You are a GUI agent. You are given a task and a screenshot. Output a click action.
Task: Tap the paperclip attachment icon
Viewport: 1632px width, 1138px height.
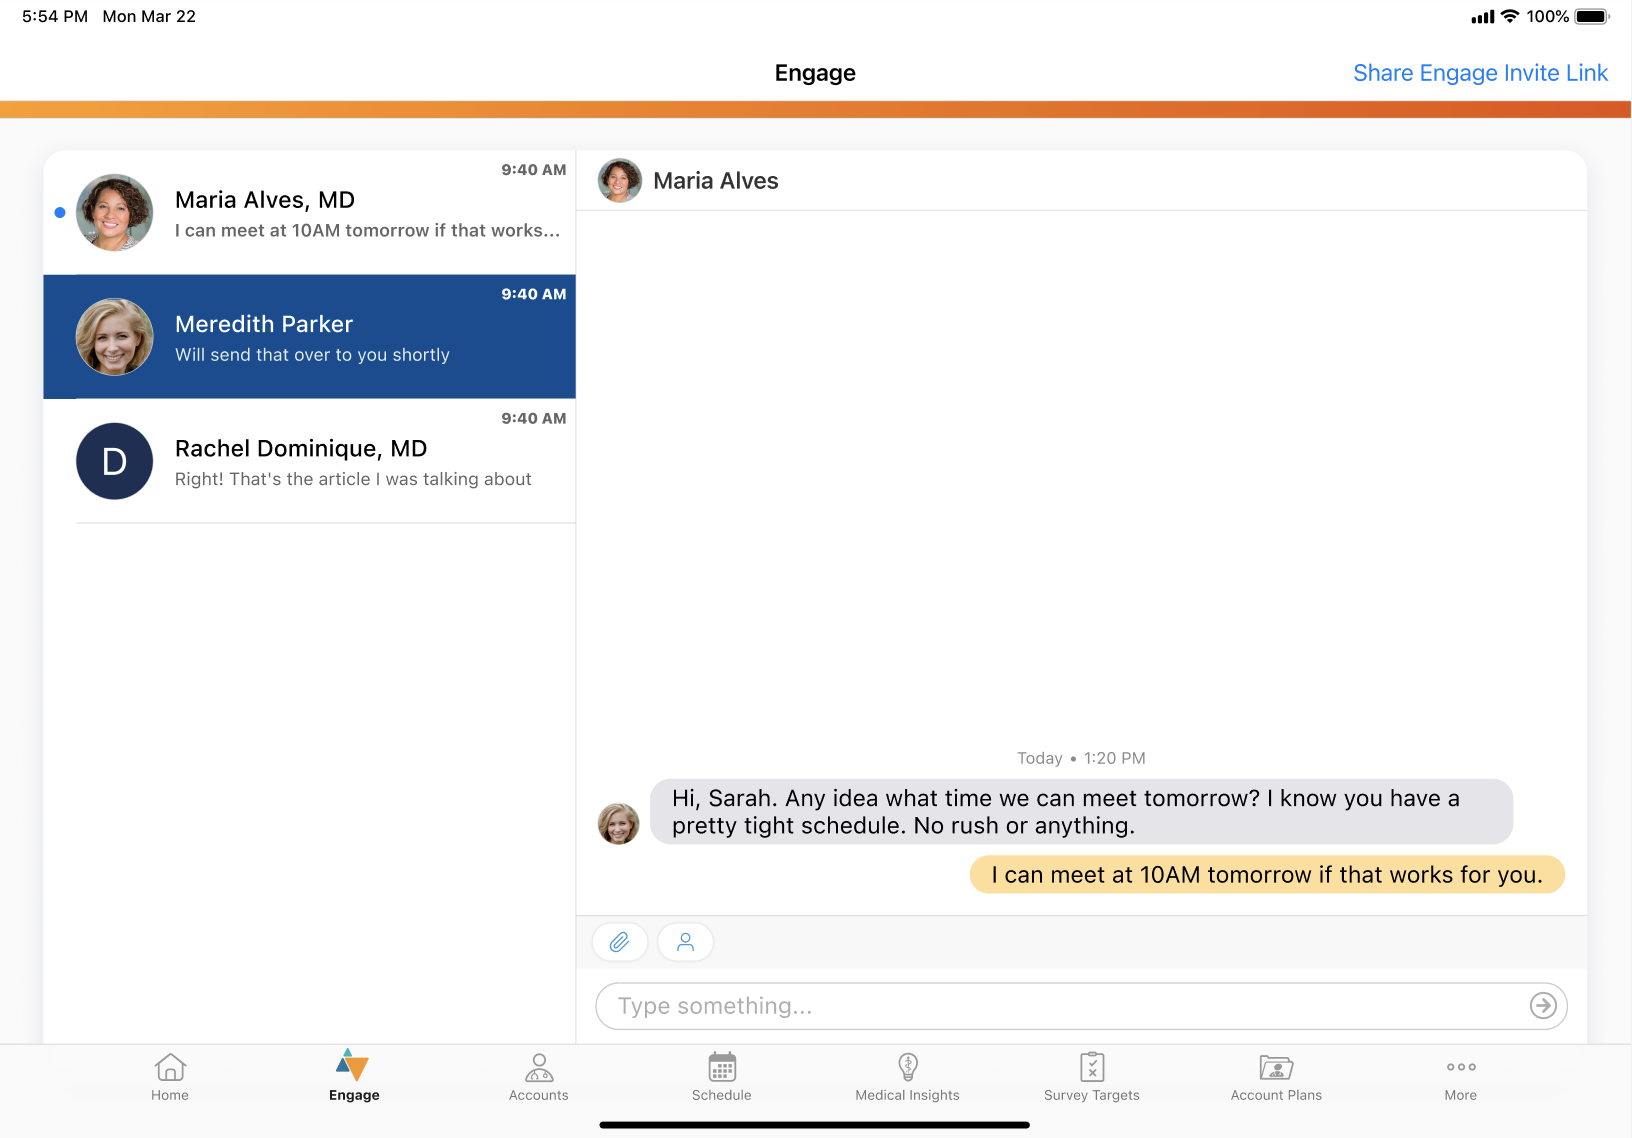click(620, 942)
